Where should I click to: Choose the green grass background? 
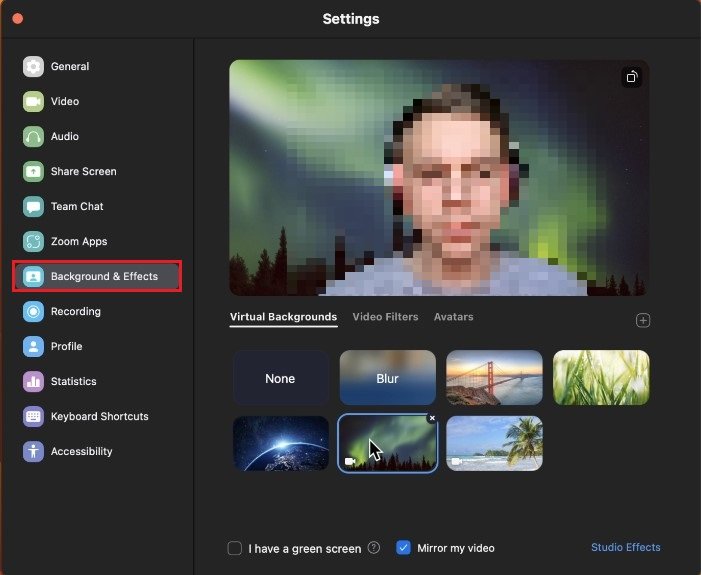coord(601,378)
